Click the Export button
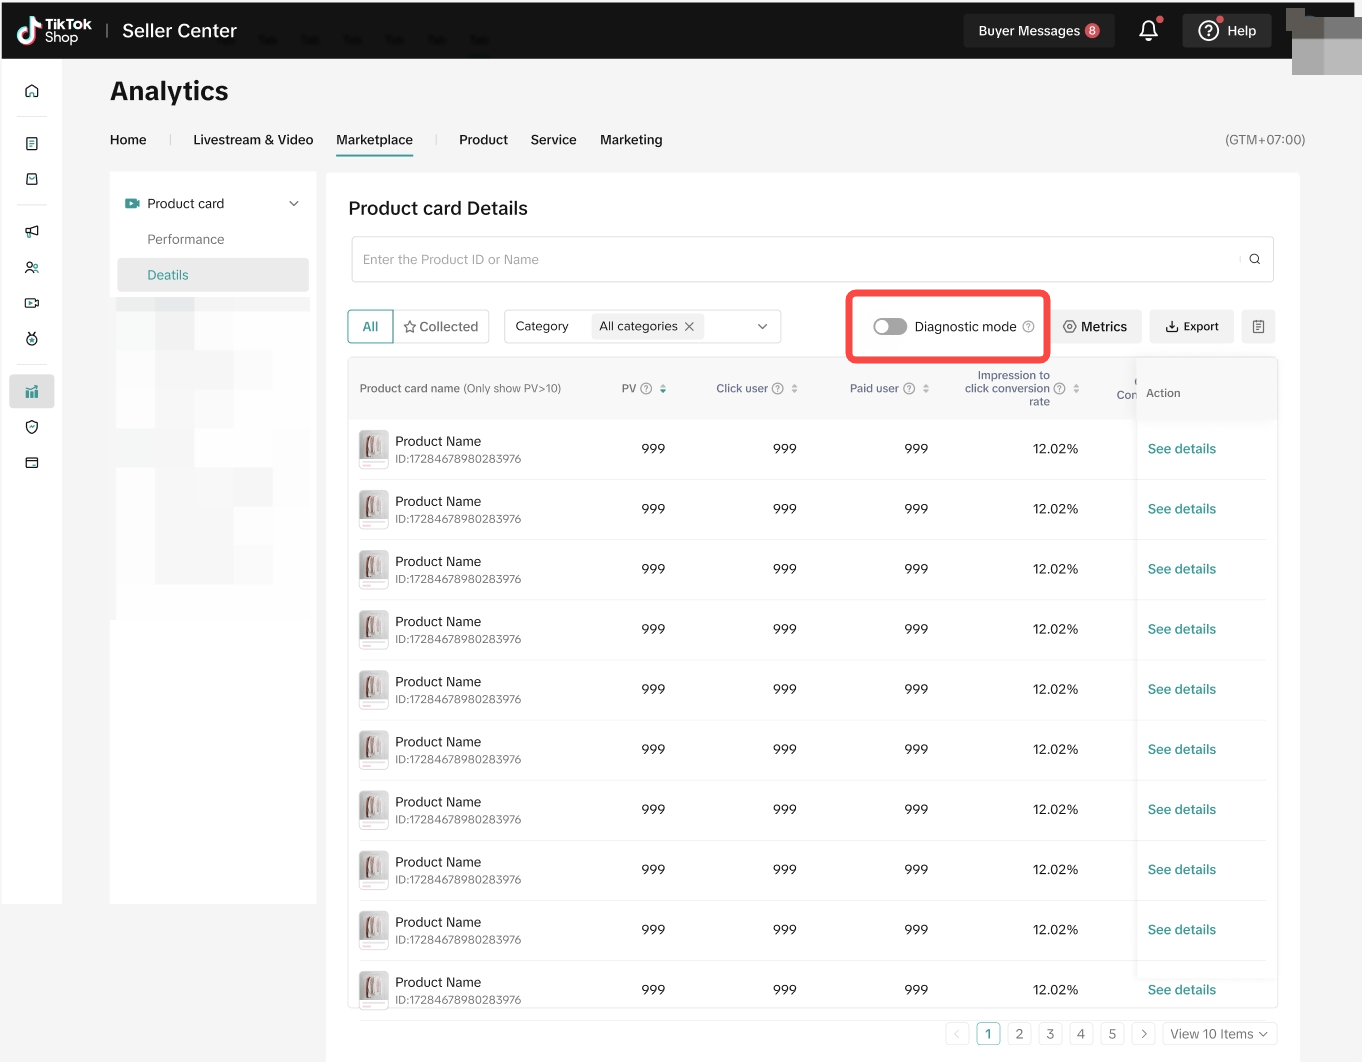1362x1062 pixels. pyautogui.click(x=1191, y=327)
